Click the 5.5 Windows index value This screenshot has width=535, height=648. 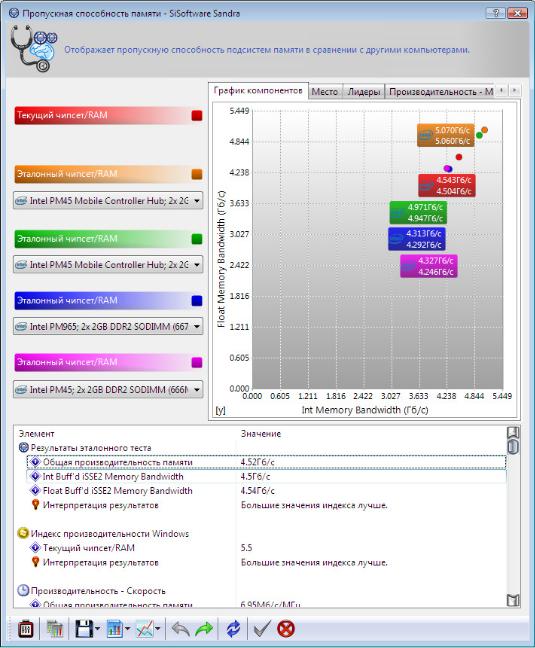click(246, 548)
